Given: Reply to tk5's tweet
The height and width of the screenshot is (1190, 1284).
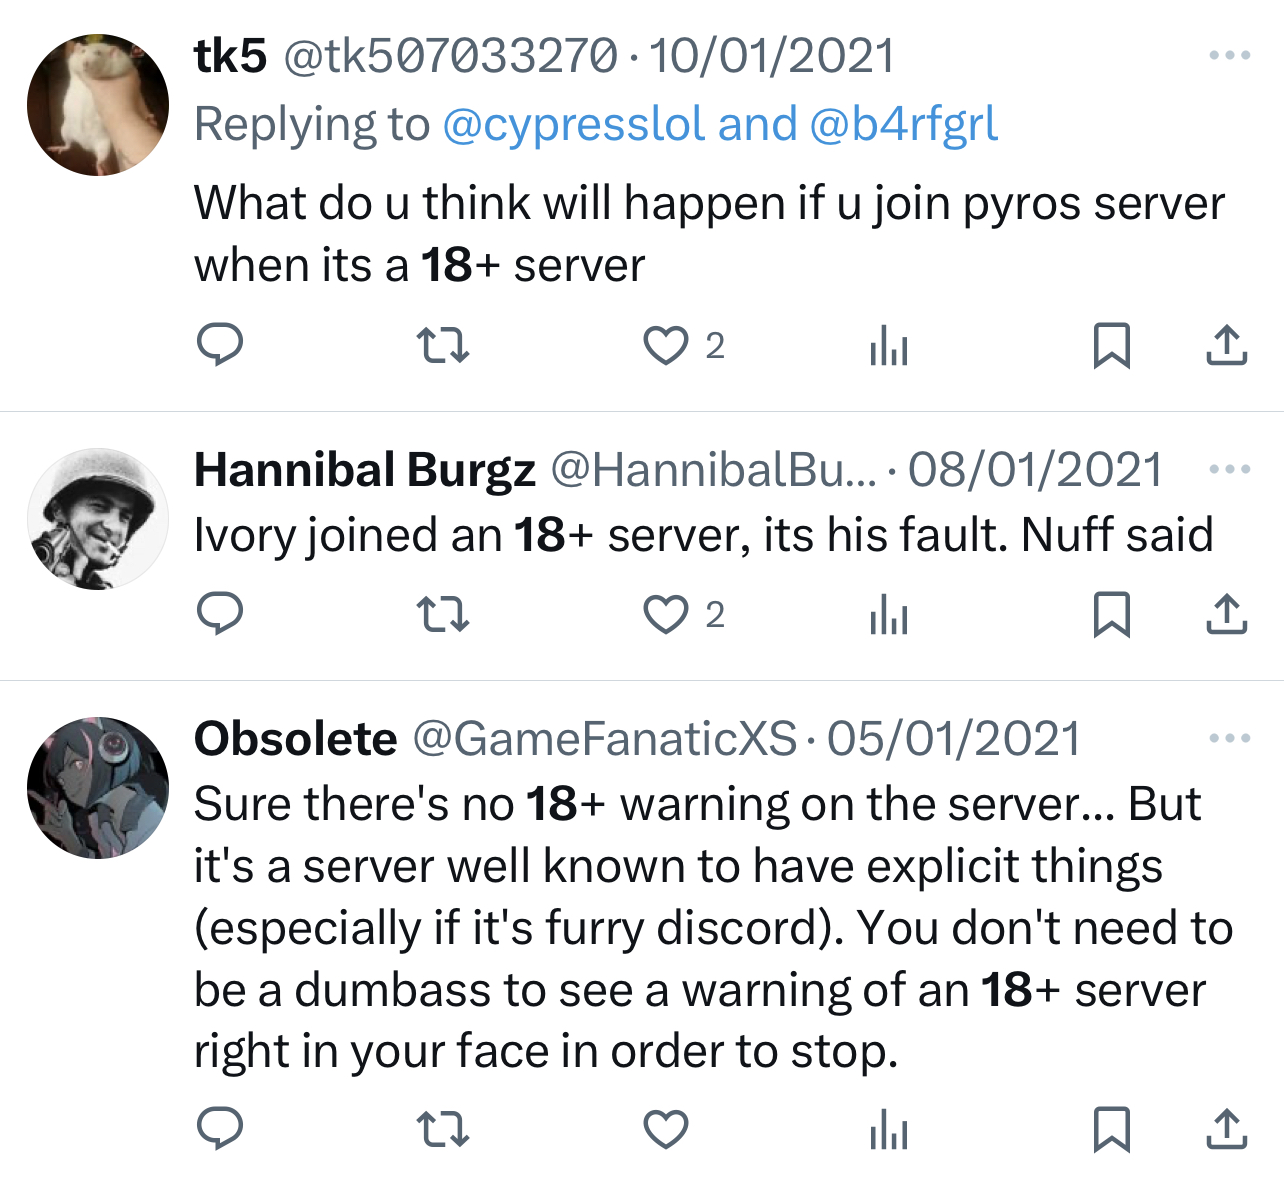Looking at the screenshot, I should pyautogui.click(x=220, y=346).
